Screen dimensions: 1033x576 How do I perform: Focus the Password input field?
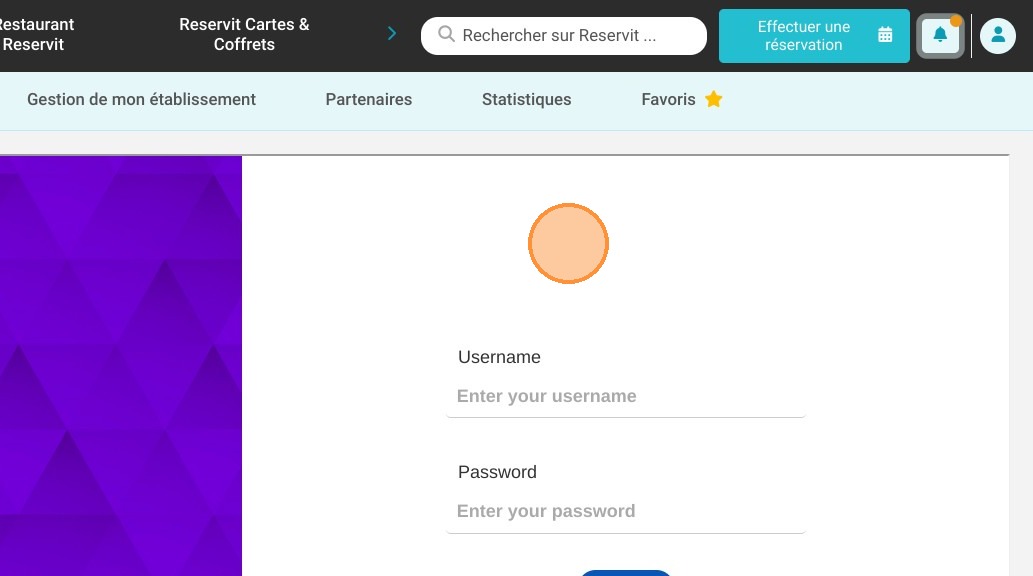click(625, 511)
